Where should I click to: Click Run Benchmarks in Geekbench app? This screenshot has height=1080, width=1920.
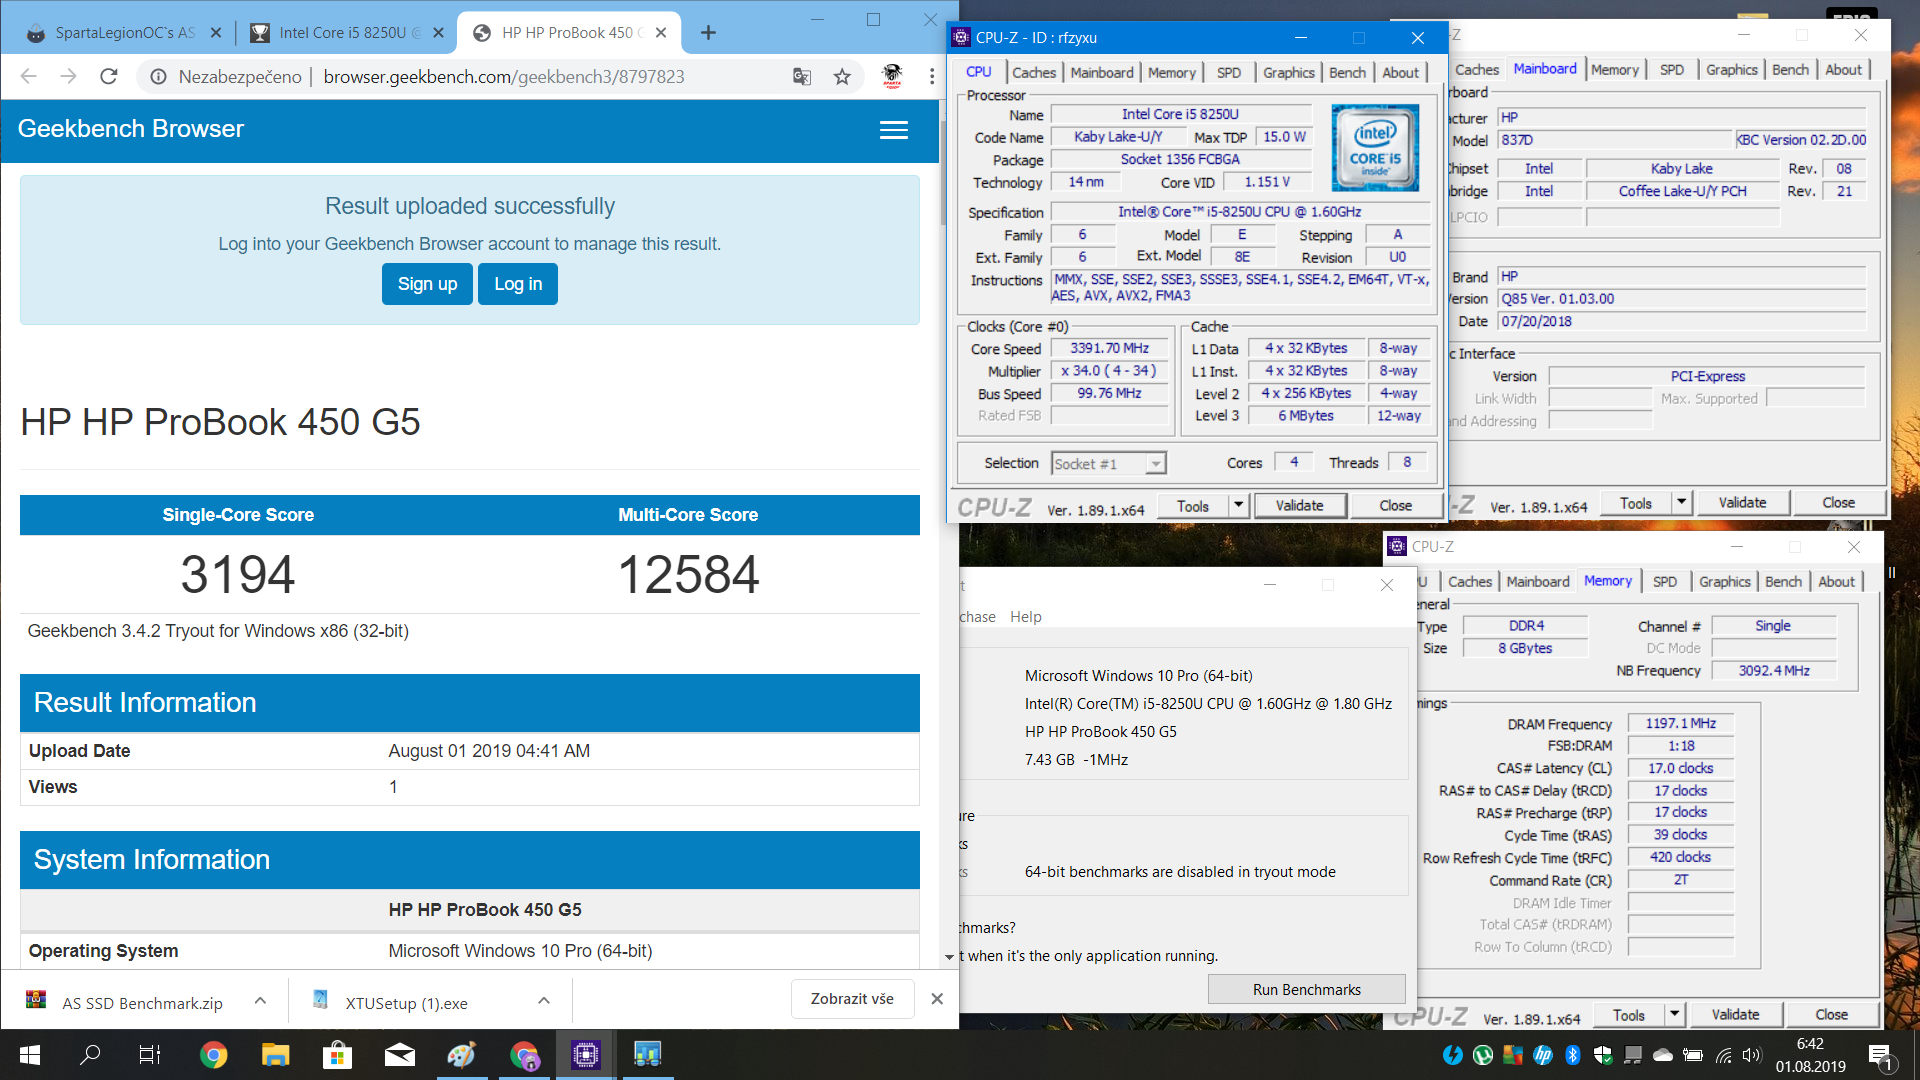[1306, 989]
